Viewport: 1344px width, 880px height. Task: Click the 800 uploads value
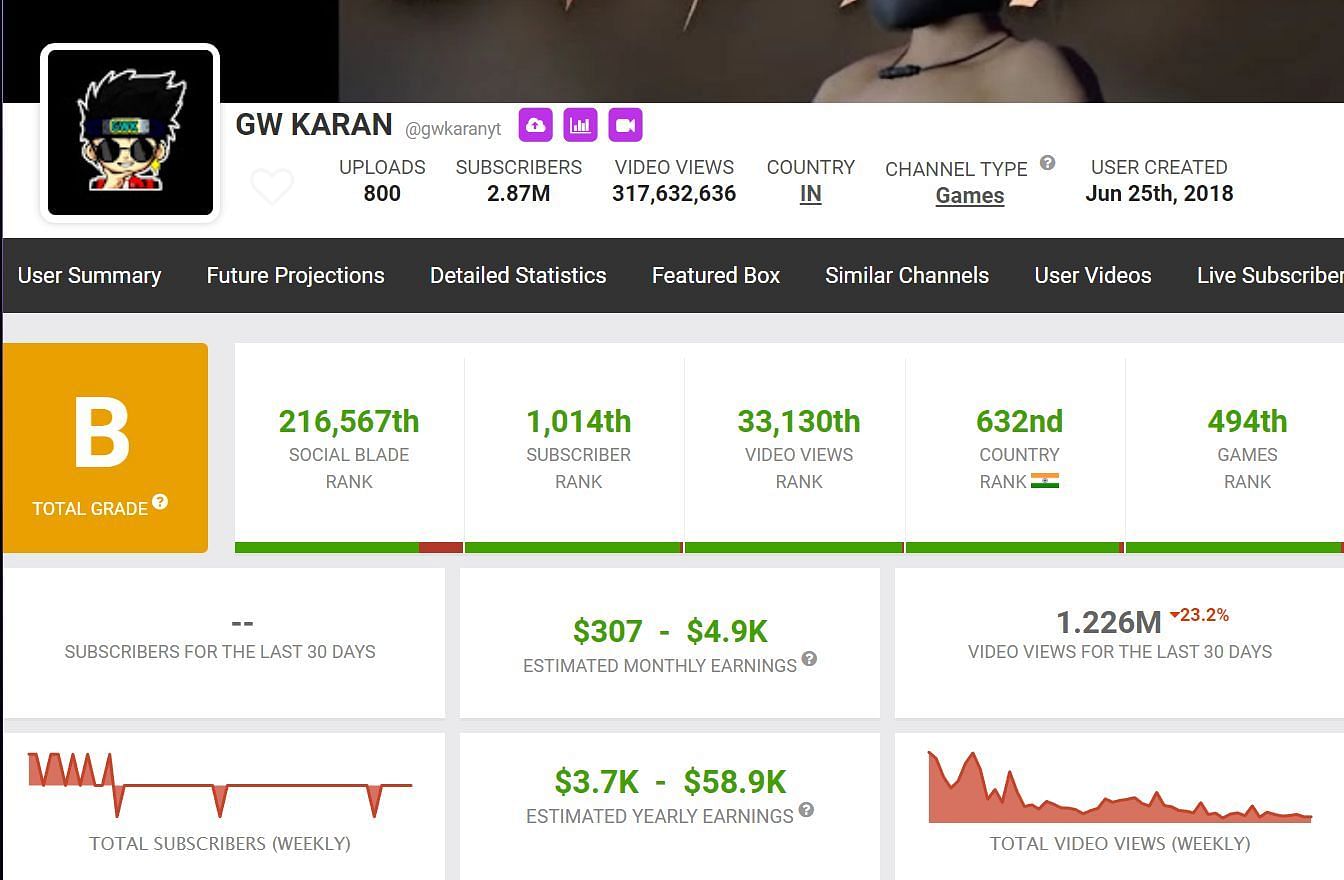(x=382, y=194)
